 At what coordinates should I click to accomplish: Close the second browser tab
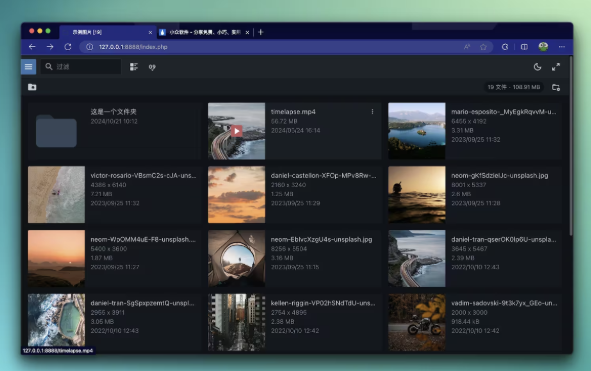point(247,32)
